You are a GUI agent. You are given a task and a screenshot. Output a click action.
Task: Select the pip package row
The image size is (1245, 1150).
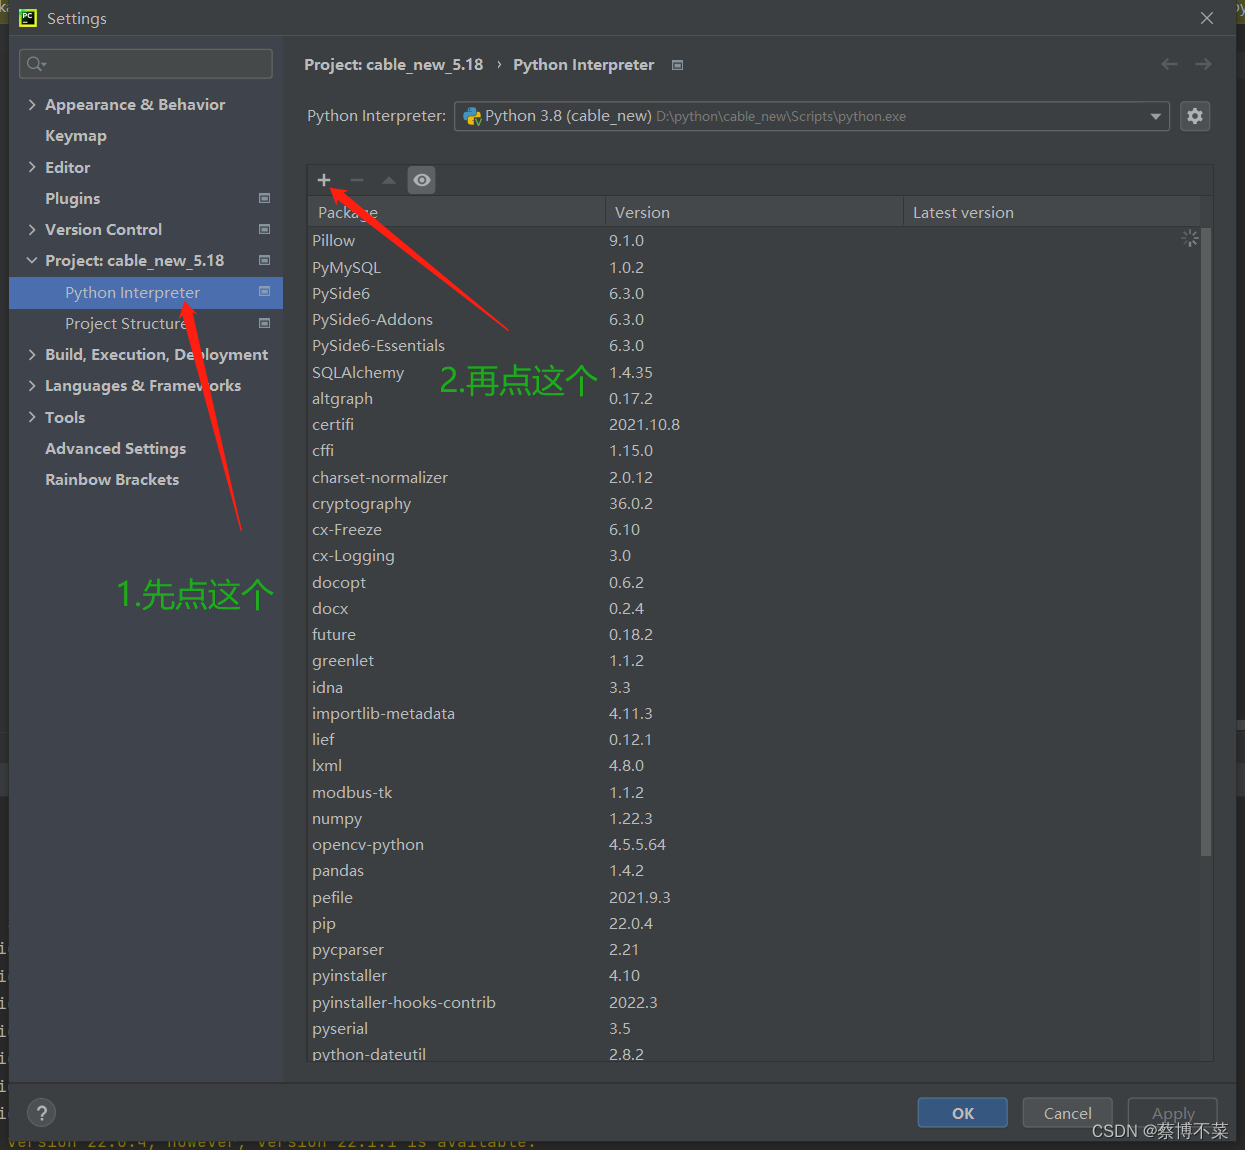point(754,923)
